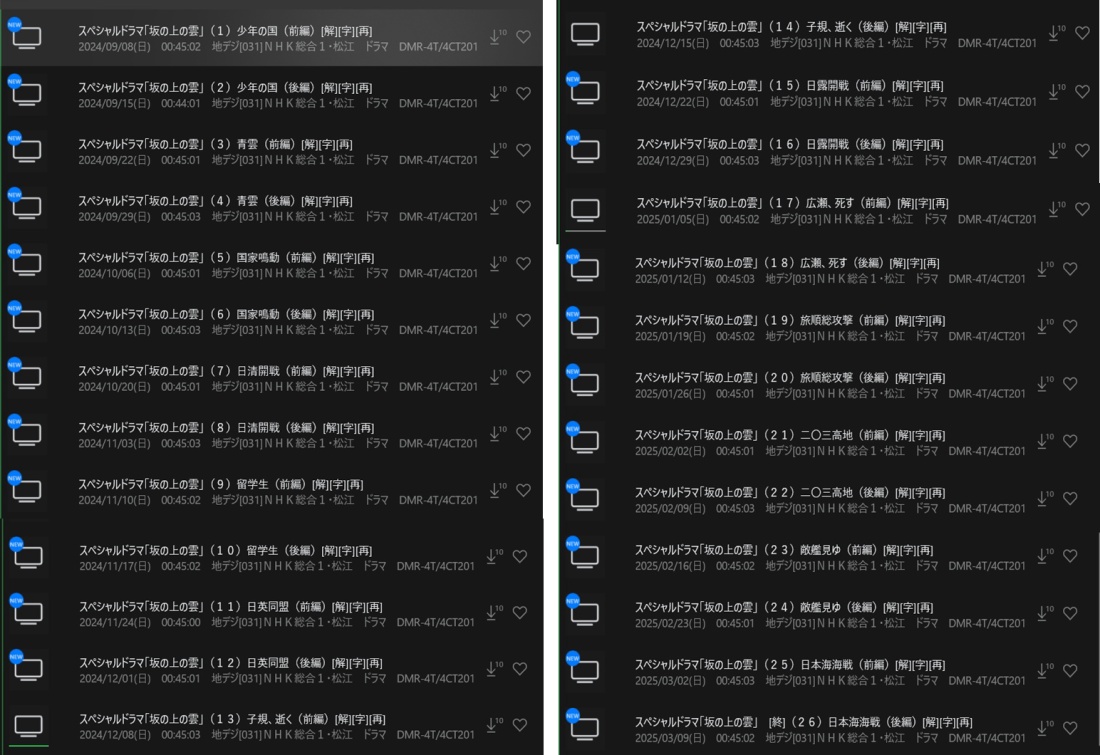1100x755 pixels.
Task: Download episode (5) 国家鳴動（前編）
Action: click(x=496, y=264)
